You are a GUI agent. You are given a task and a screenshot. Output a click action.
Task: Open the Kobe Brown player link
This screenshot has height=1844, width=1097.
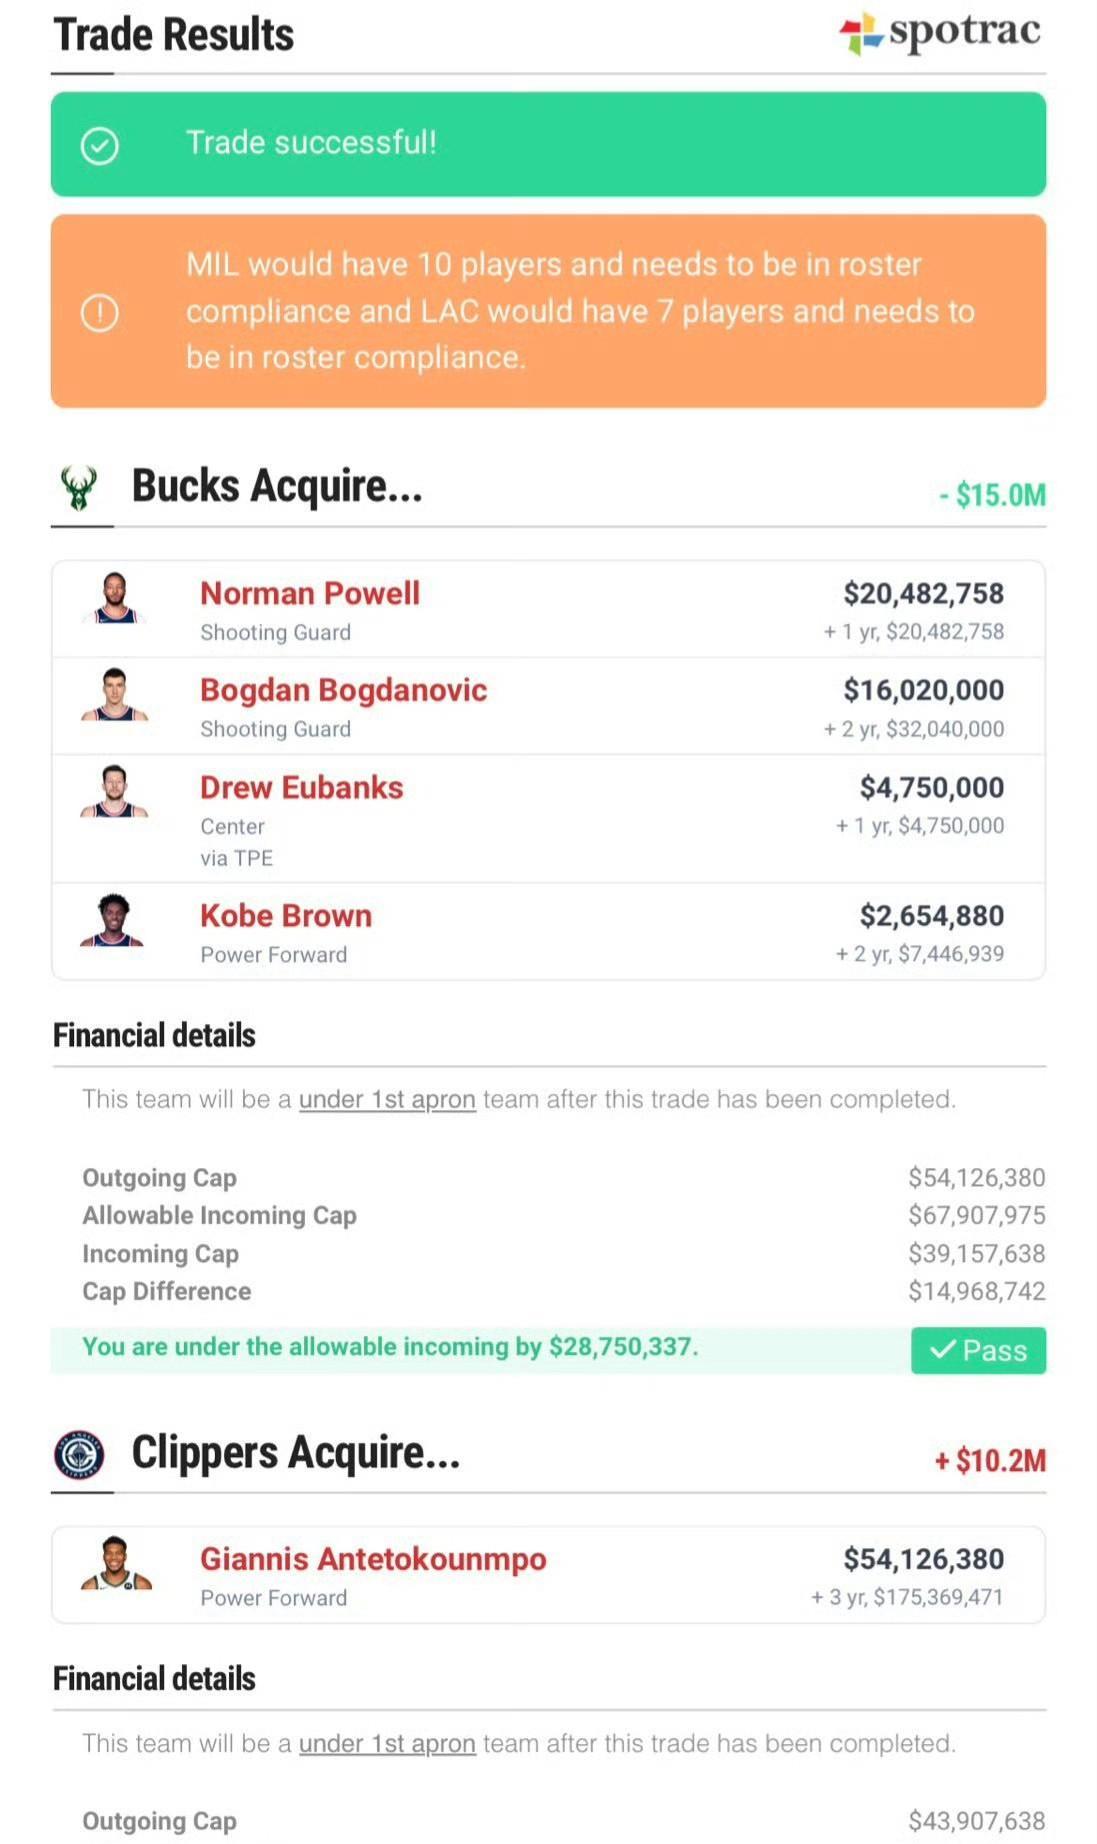tap(286, 915)
